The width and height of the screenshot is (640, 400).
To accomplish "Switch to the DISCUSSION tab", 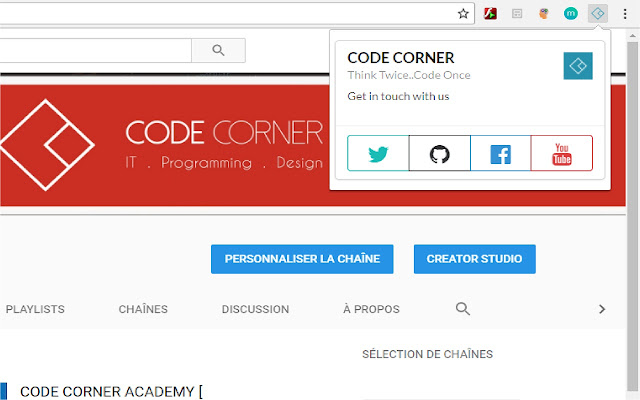I will (x=256, y=309).
